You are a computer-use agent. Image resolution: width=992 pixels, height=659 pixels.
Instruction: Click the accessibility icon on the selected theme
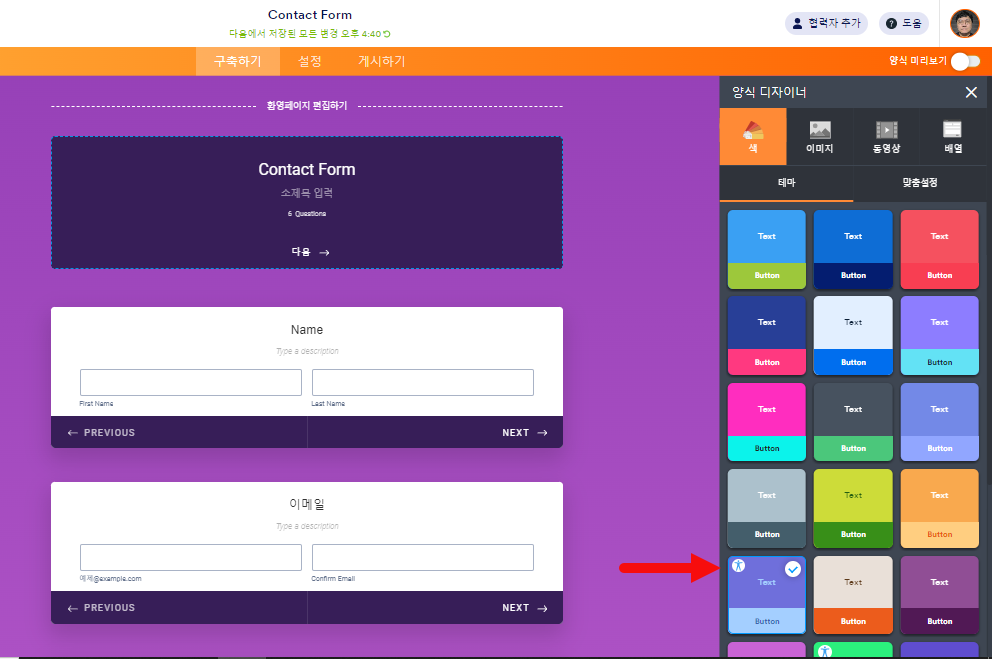pyautogui.click(x=738, y=565)
